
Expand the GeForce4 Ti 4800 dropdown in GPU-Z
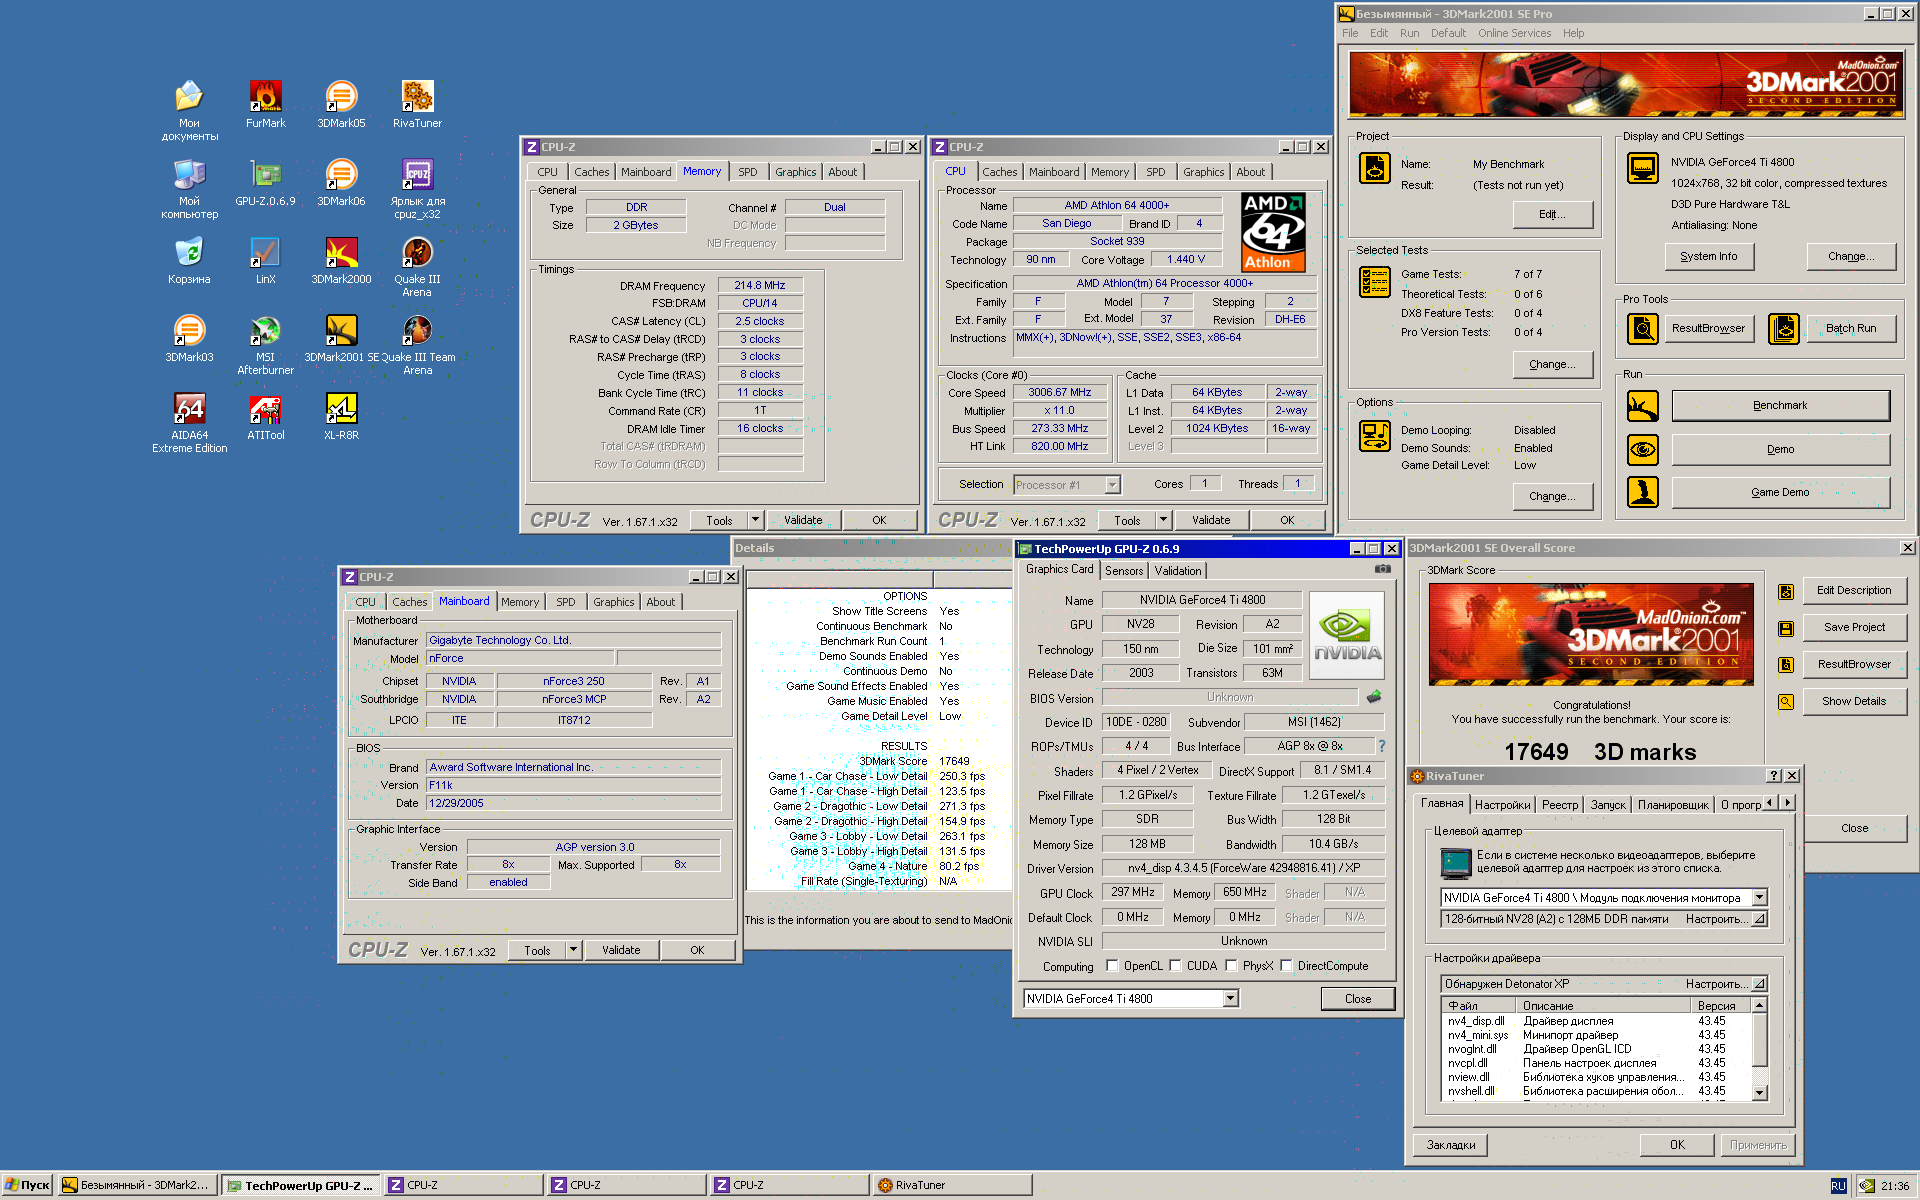(1231, 999)
